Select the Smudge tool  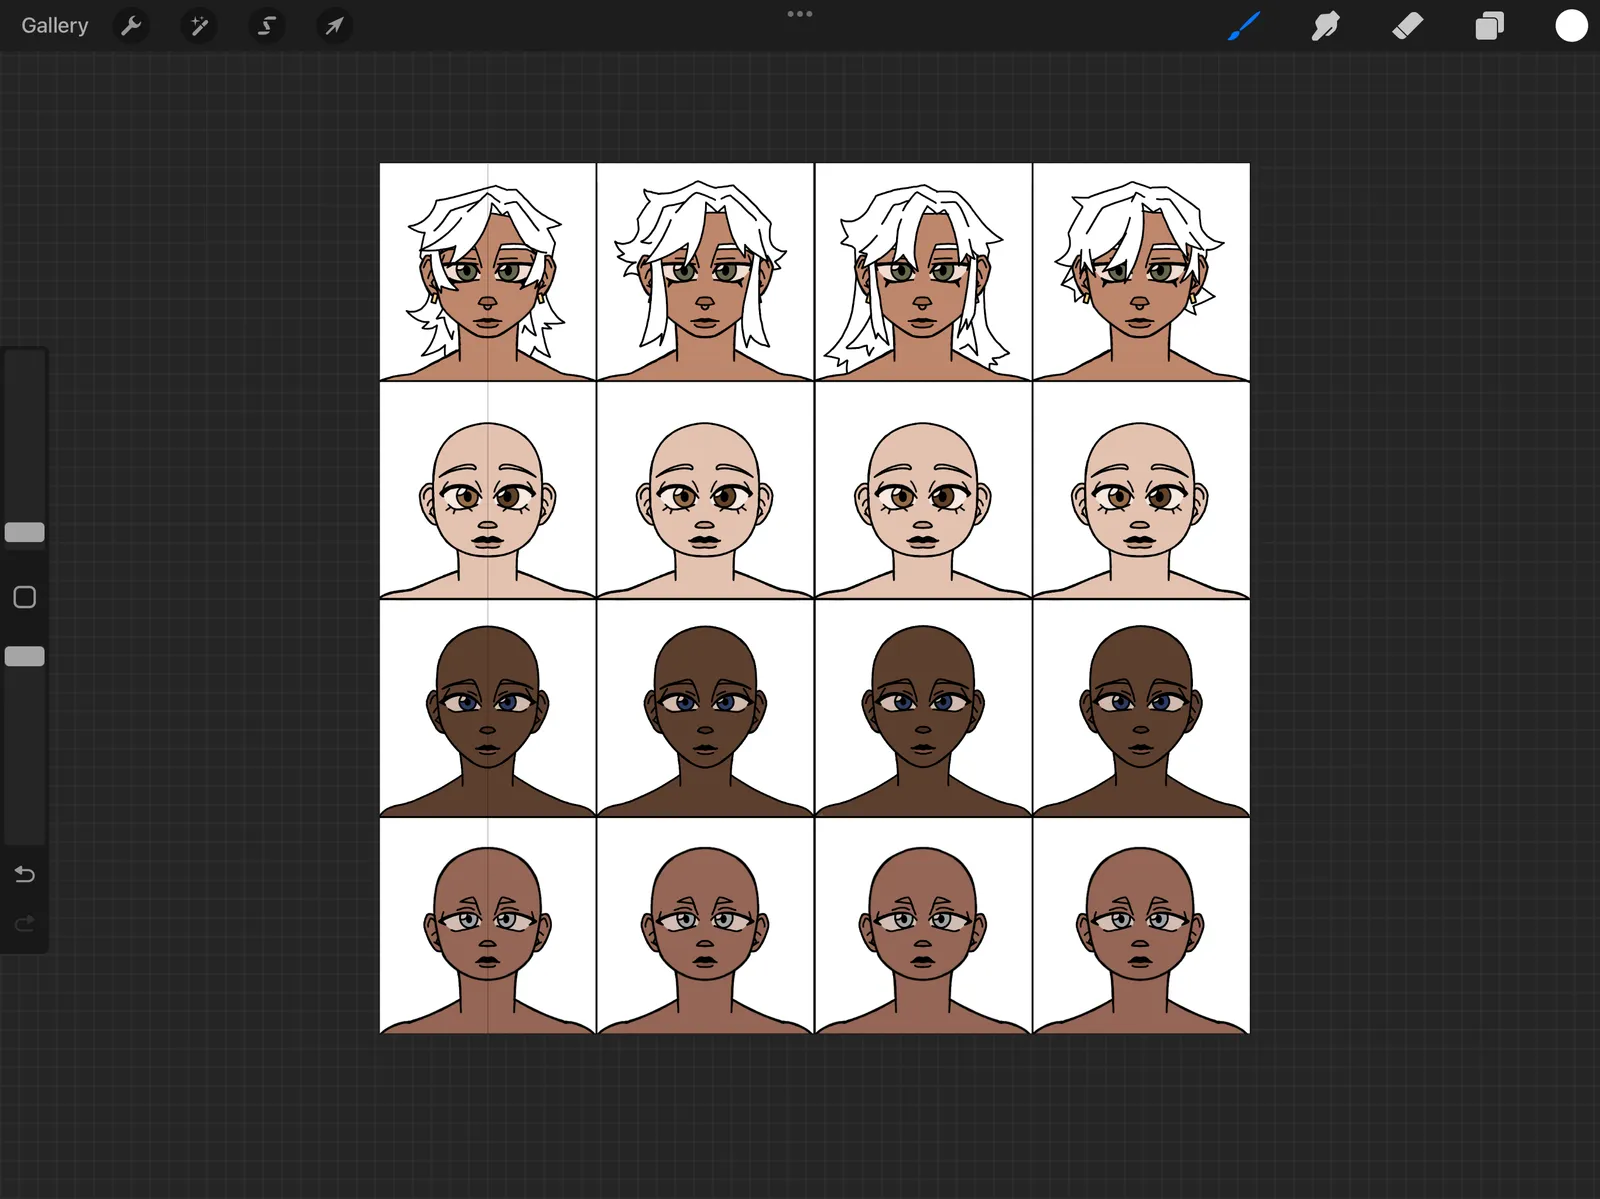point(1325,26)
